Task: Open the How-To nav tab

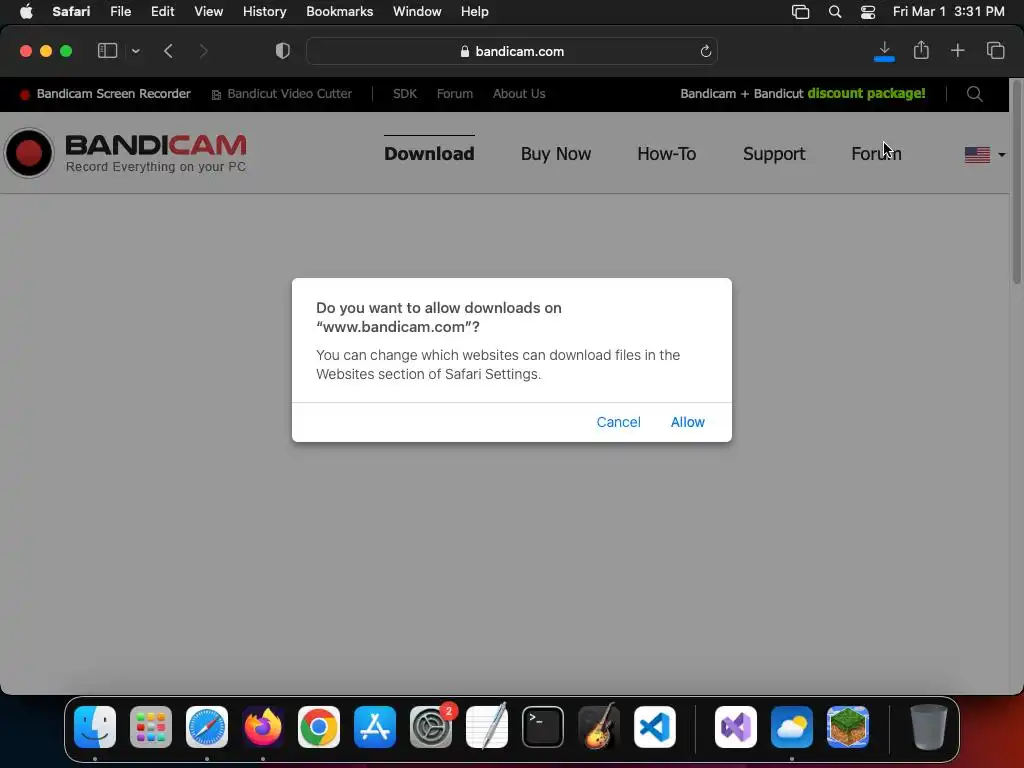Action: [x=666, y=153]
